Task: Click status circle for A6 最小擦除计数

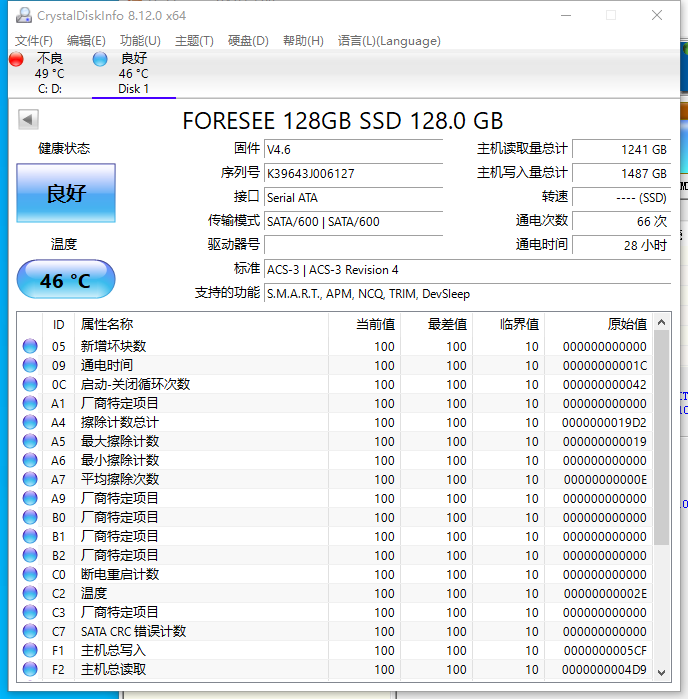Action: [x=30, y=460]
